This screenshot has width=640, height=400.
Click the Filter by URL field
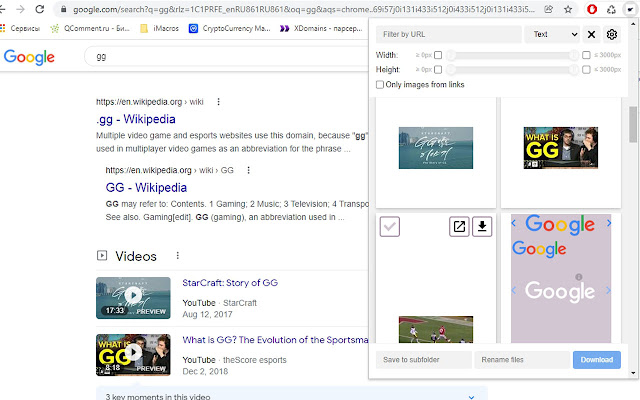(x=449, y=34)
